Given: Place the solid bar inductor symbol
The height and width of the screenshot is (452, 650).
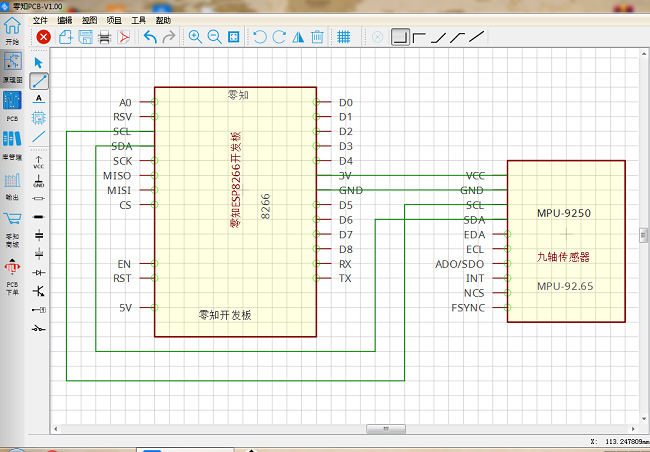Looking at the screenshot, I should click(39, 217).
